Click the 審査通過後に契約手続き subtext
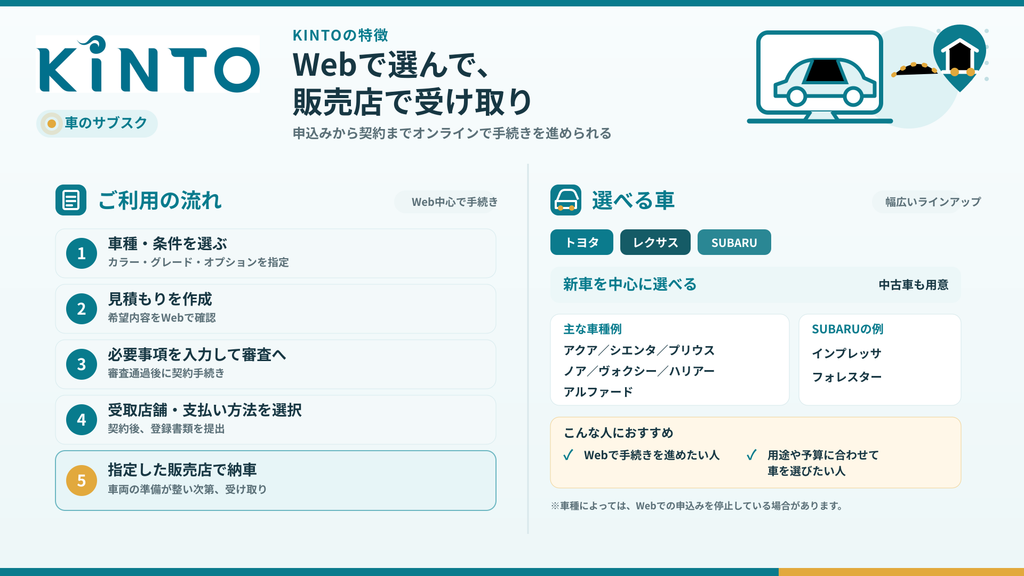This screenshot has width=1024, height=576. click(166, 374)
